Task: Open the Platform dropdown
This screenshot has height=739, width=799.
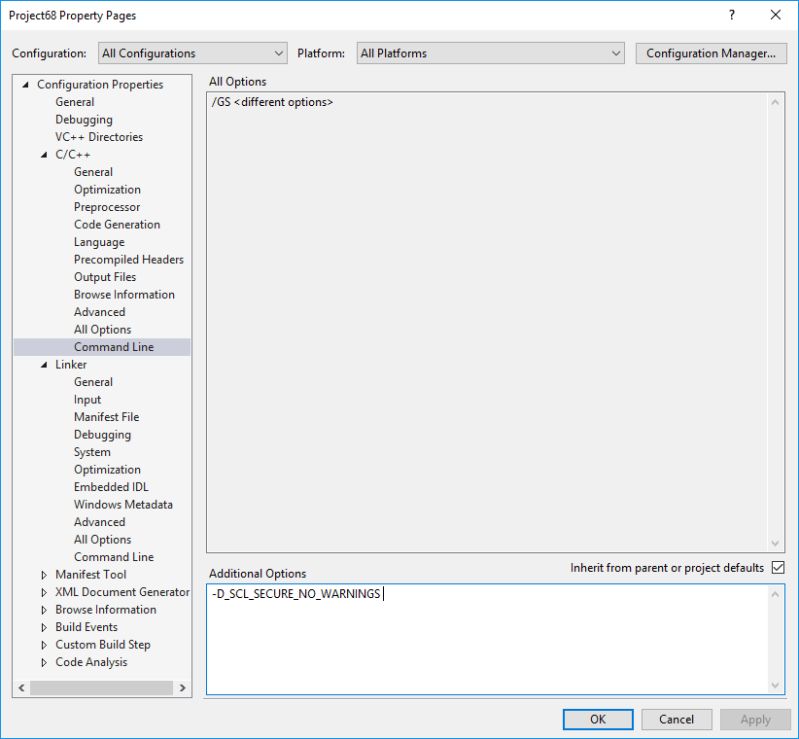Action: [490, 53]
